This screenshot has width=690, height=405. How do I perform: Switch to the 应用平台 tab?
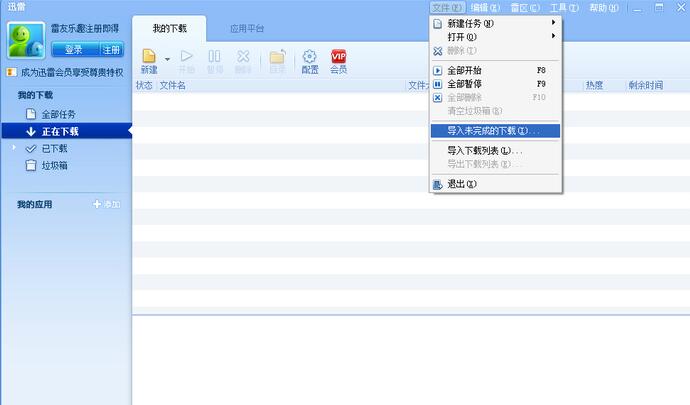tap(247, 29)
